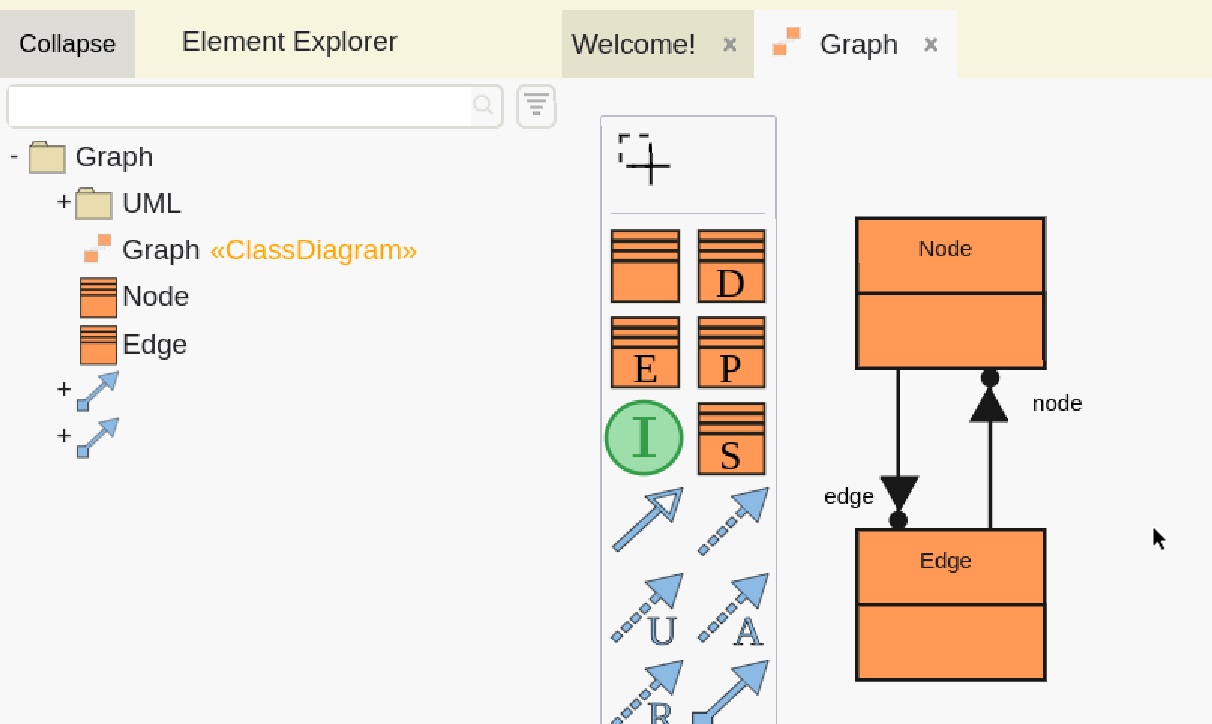
Task: Click the search magnifier icon
Action: point(483,105)
